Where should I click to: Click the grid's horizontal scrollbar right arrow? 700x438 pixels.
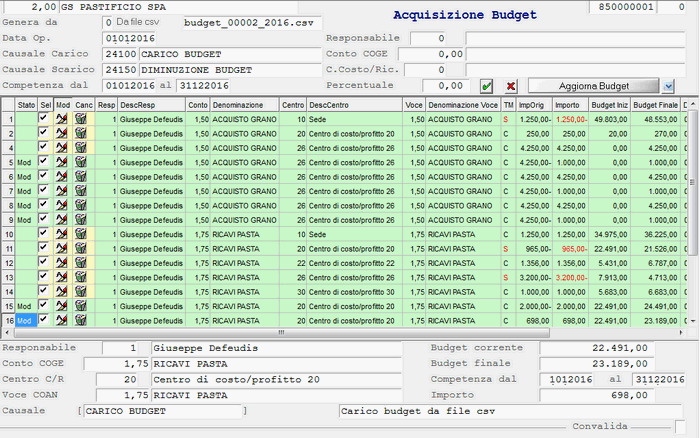pyautogui.click(x=681, y=333)
